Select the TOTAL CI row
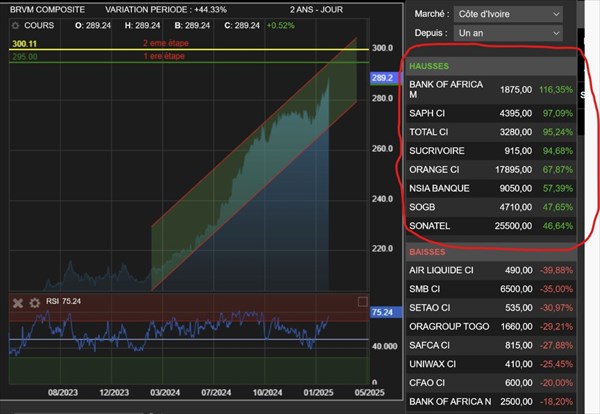This screenshot has height=414, width=600. click(491, 132)
